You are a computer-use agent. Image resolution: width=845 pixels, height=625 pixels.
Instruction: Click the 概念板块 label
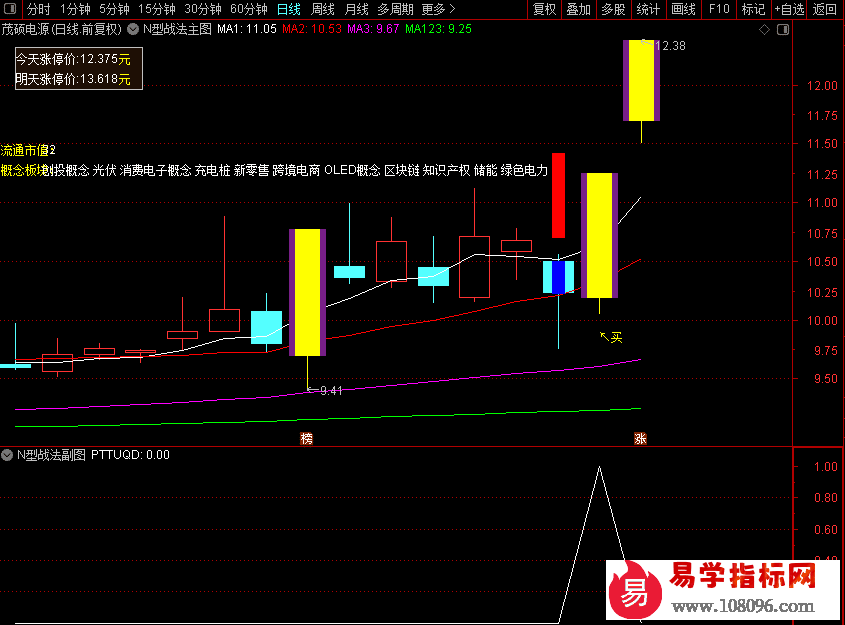(x=25, y=170)
